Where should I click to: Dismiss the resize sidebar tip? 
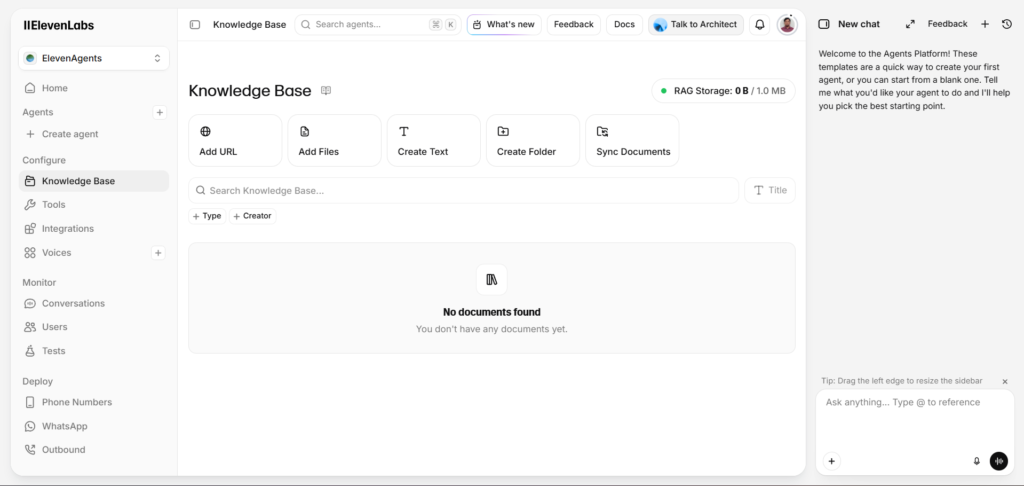[x=1005, y=381]
